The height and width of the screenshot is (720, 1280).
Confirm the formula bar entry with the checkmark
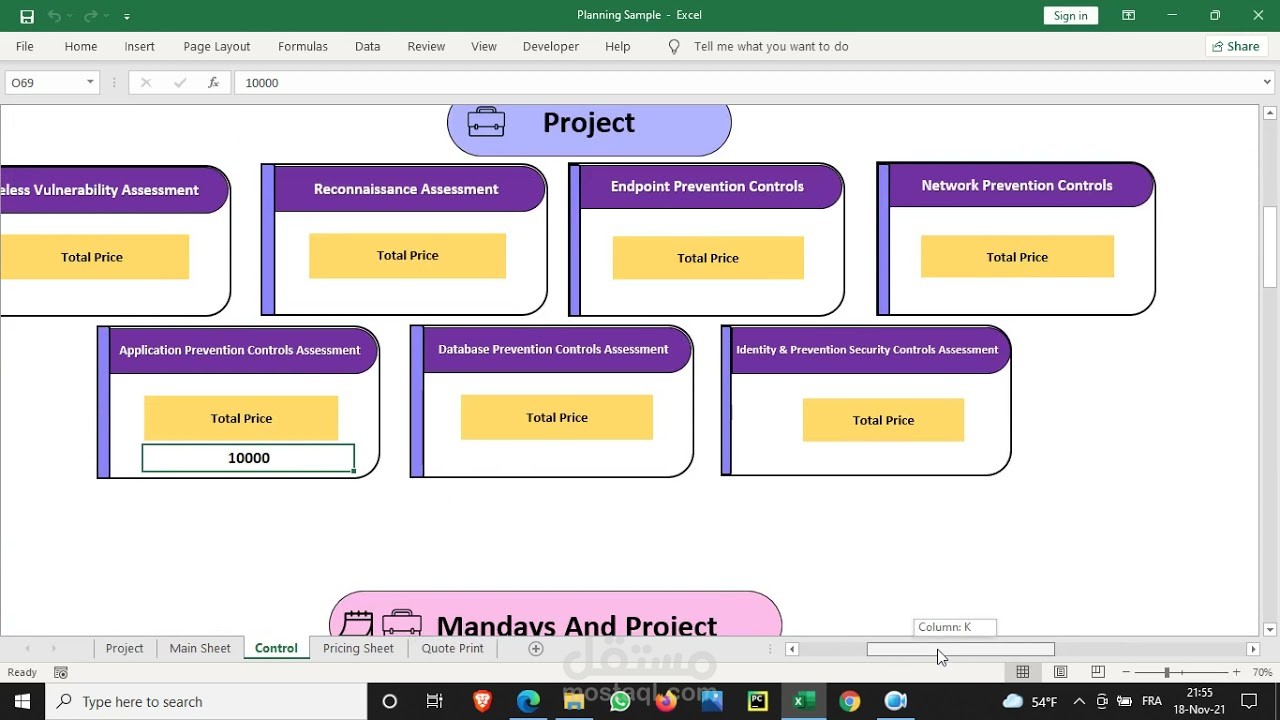coord(180,83)
